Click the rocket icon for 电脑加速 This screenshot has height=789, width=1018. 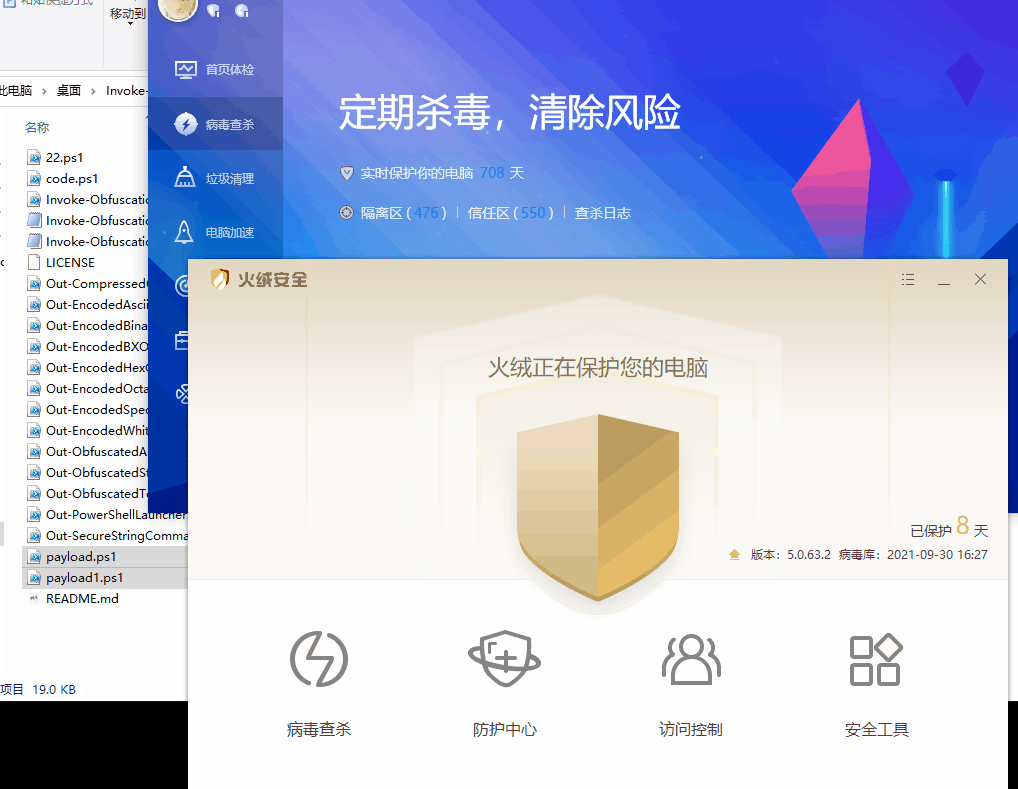(x=184, y=232)
